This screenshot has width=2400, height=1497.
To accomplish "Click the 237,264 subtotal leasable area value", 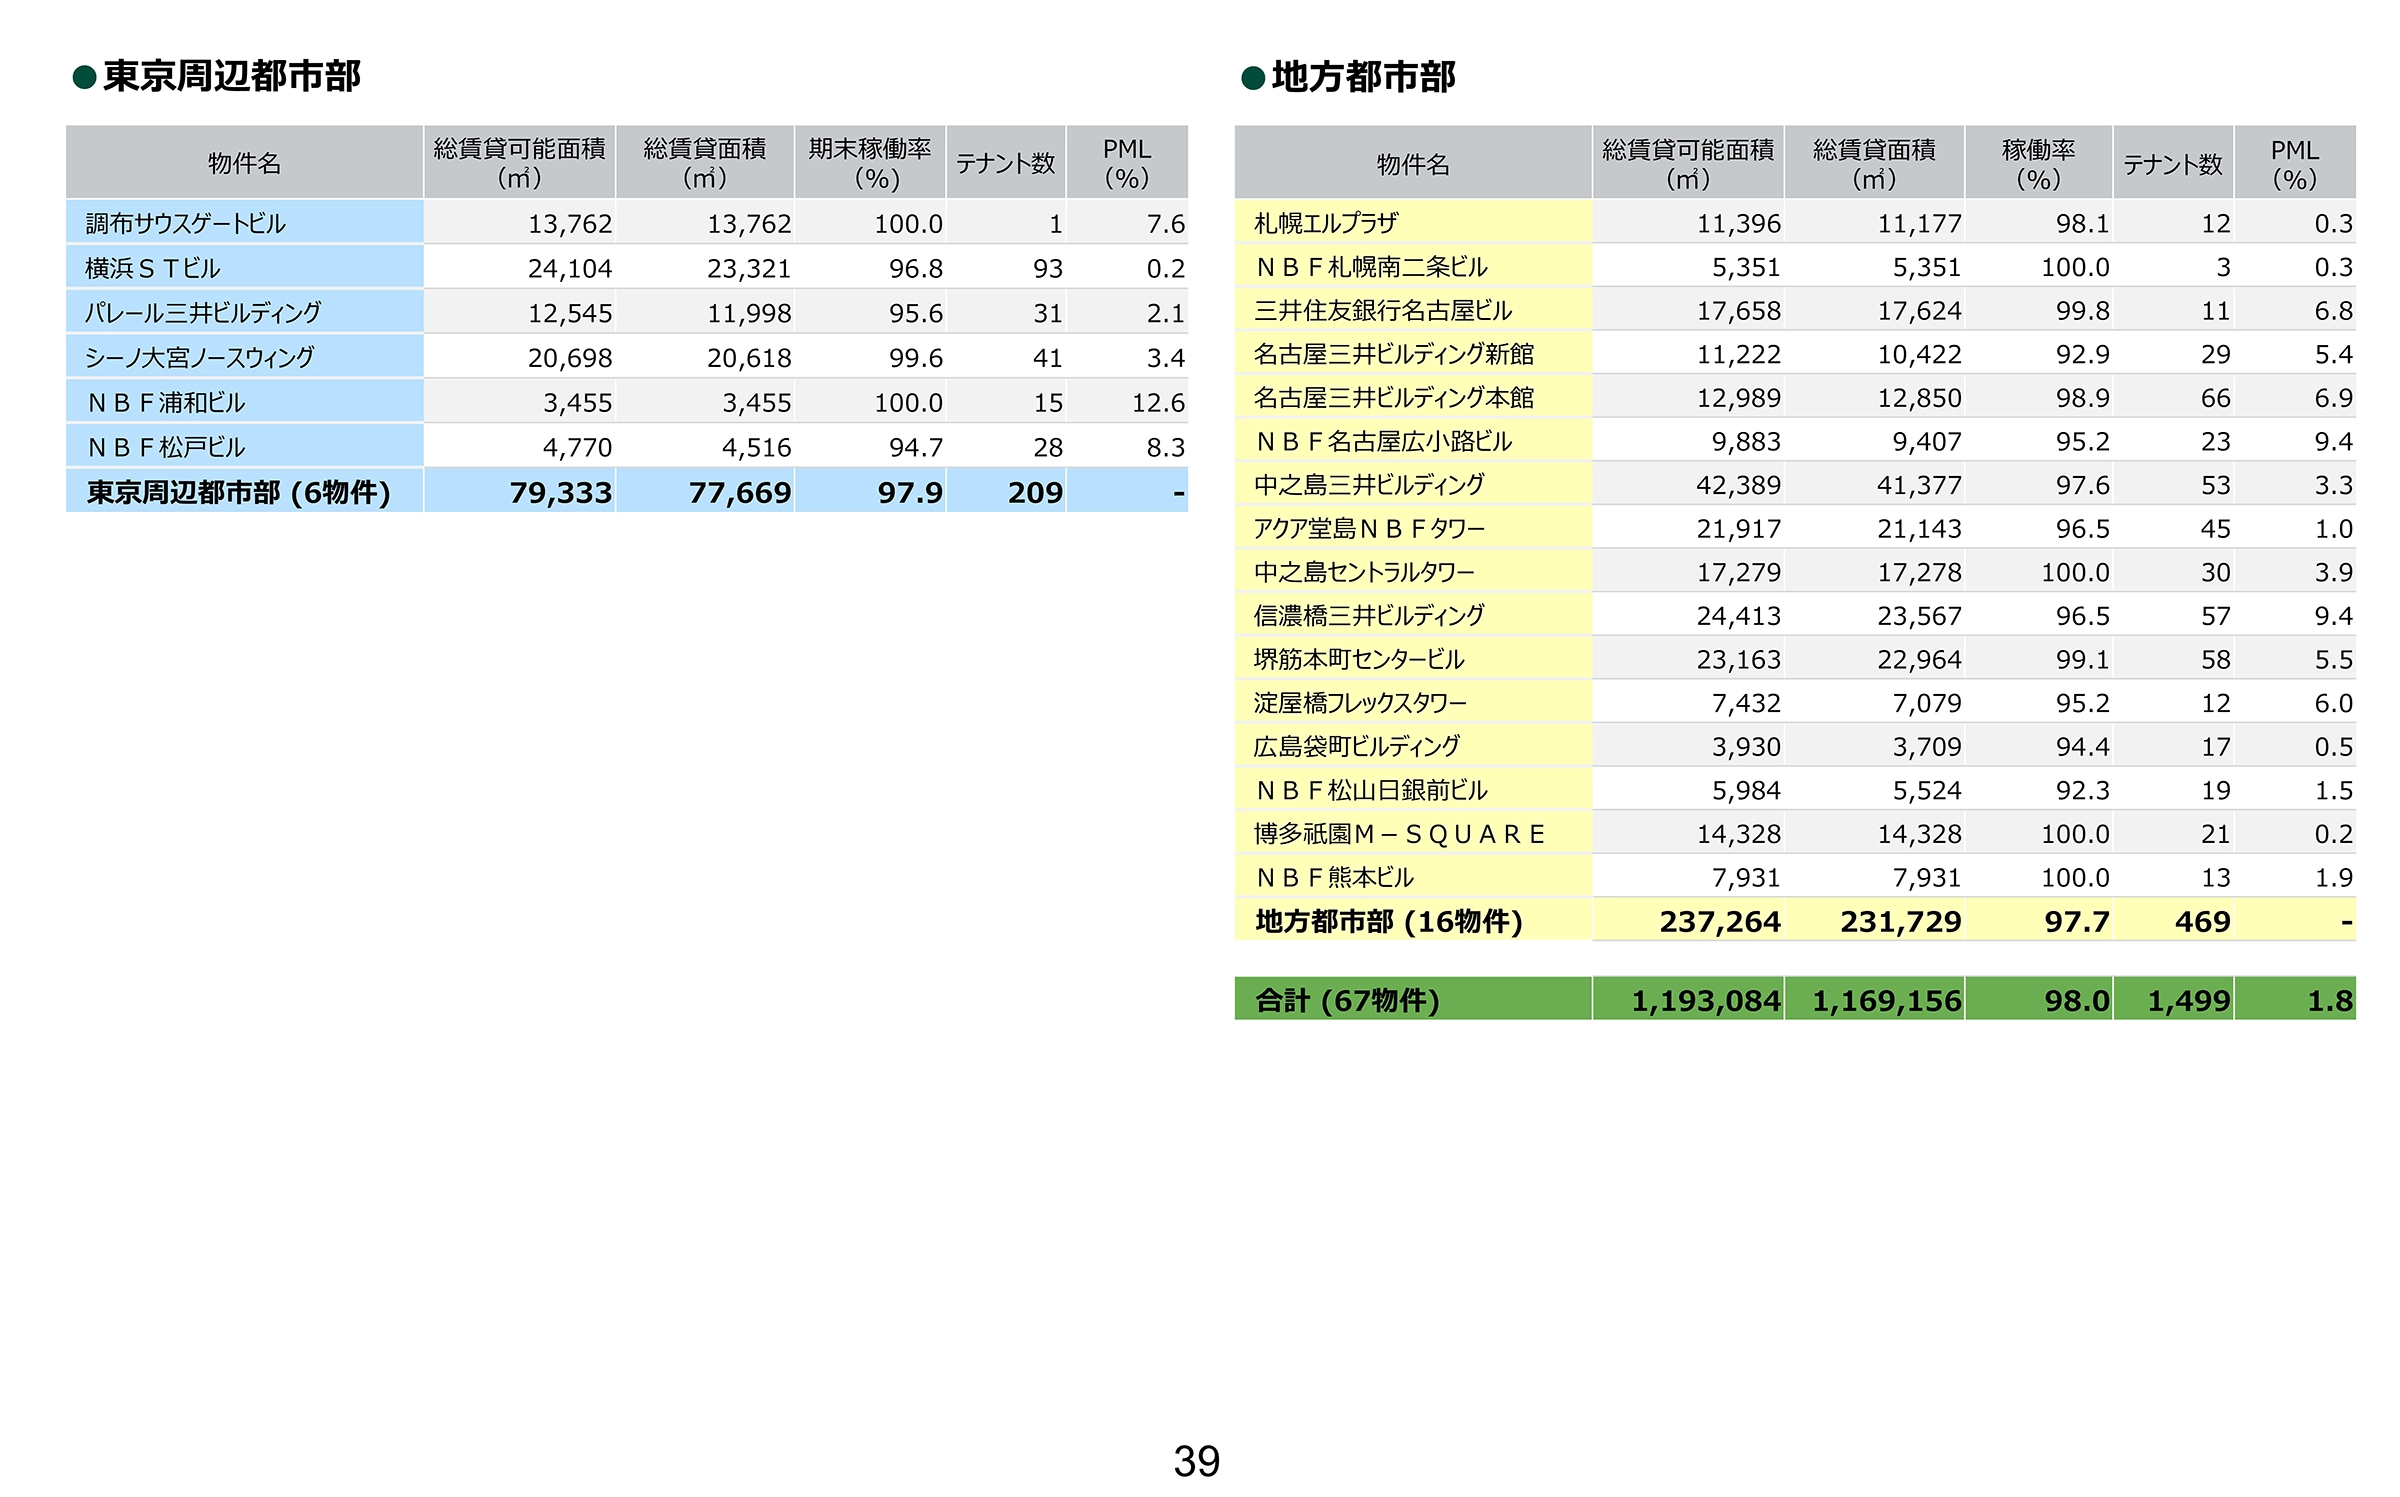I will point(1720,921).
